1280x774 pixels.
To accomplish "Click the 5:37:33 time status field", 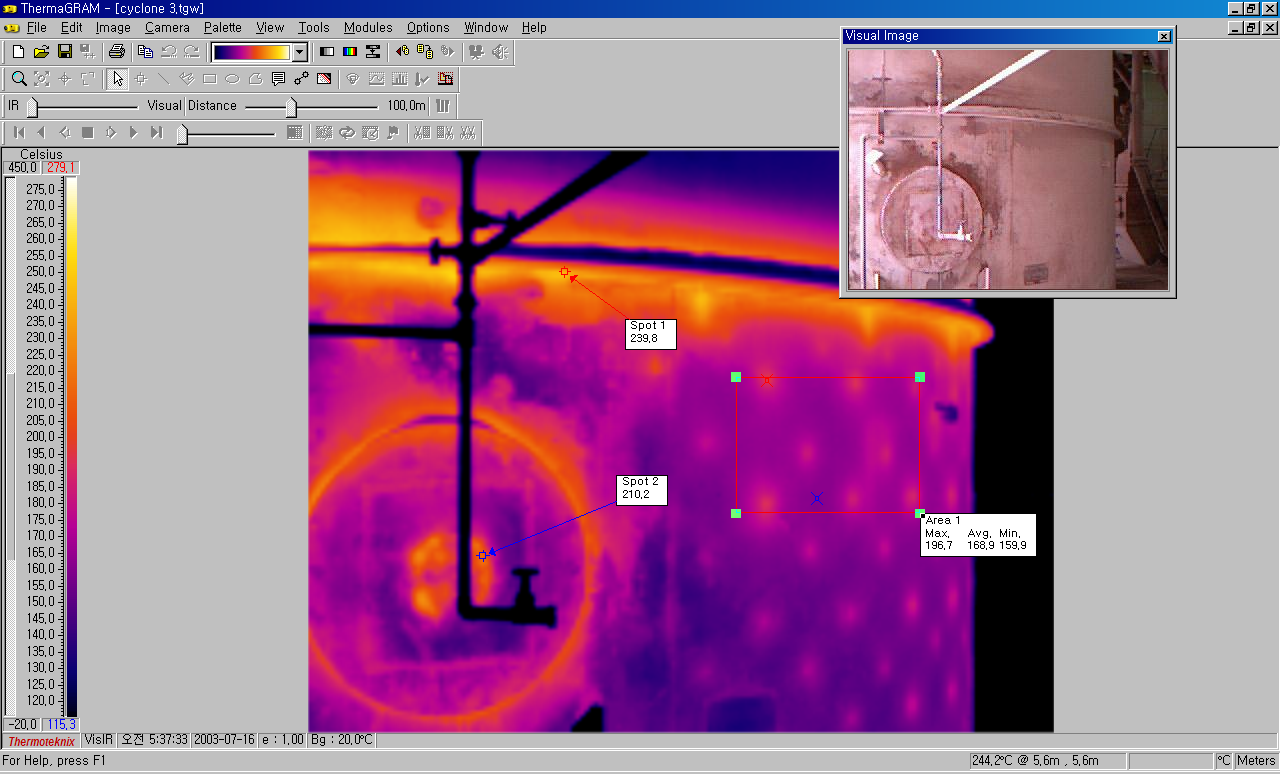I will coord(154,740).
